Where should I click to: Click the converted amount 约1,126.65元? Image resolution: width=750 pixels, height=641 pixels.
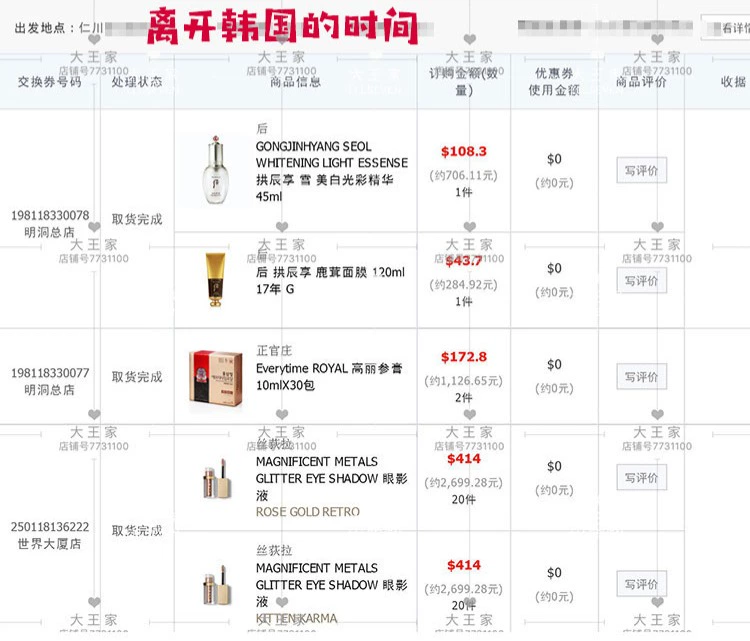(463, 381)
